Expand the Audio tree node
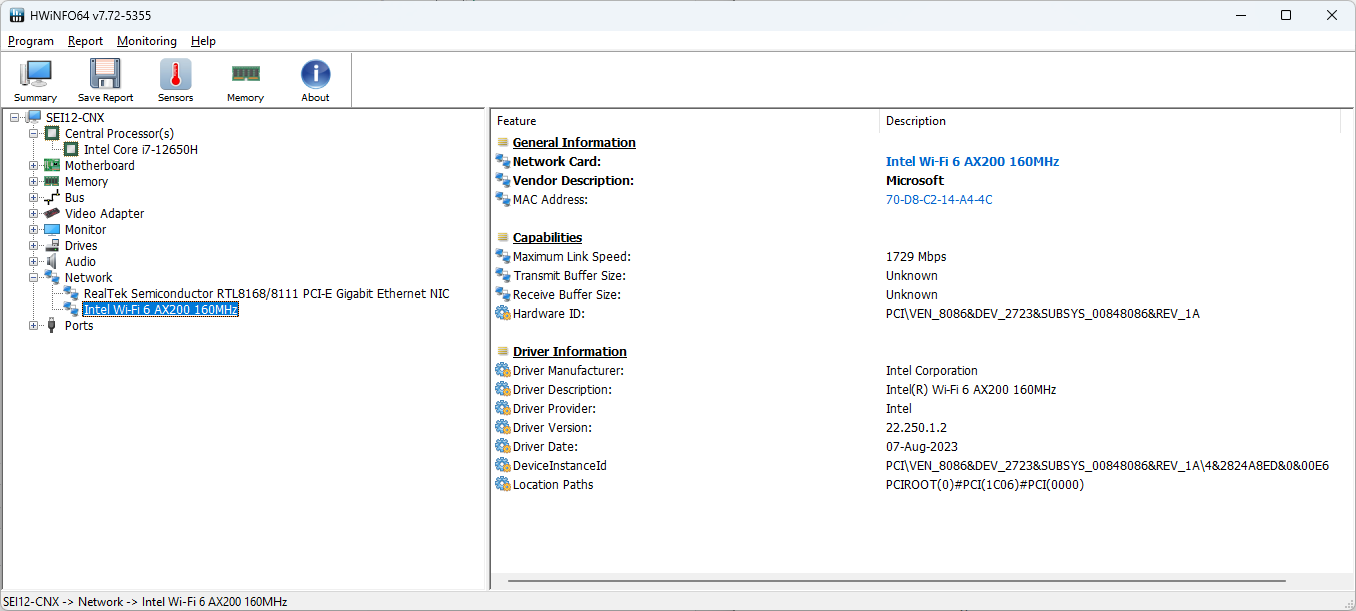This screenshot has height=611, width=1356. 34,262
